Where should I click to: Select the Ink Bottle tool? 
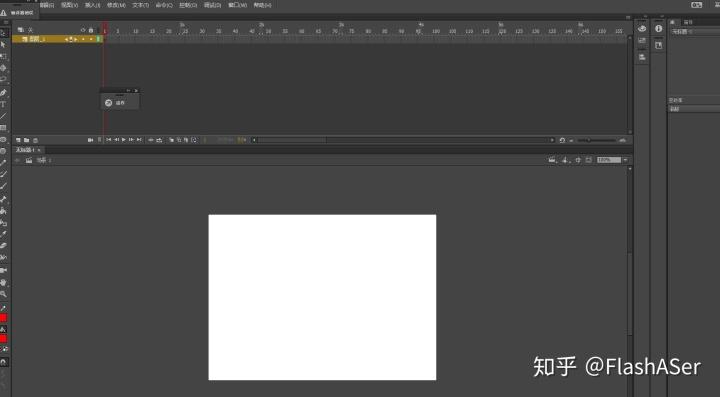(x=3, y=223)
